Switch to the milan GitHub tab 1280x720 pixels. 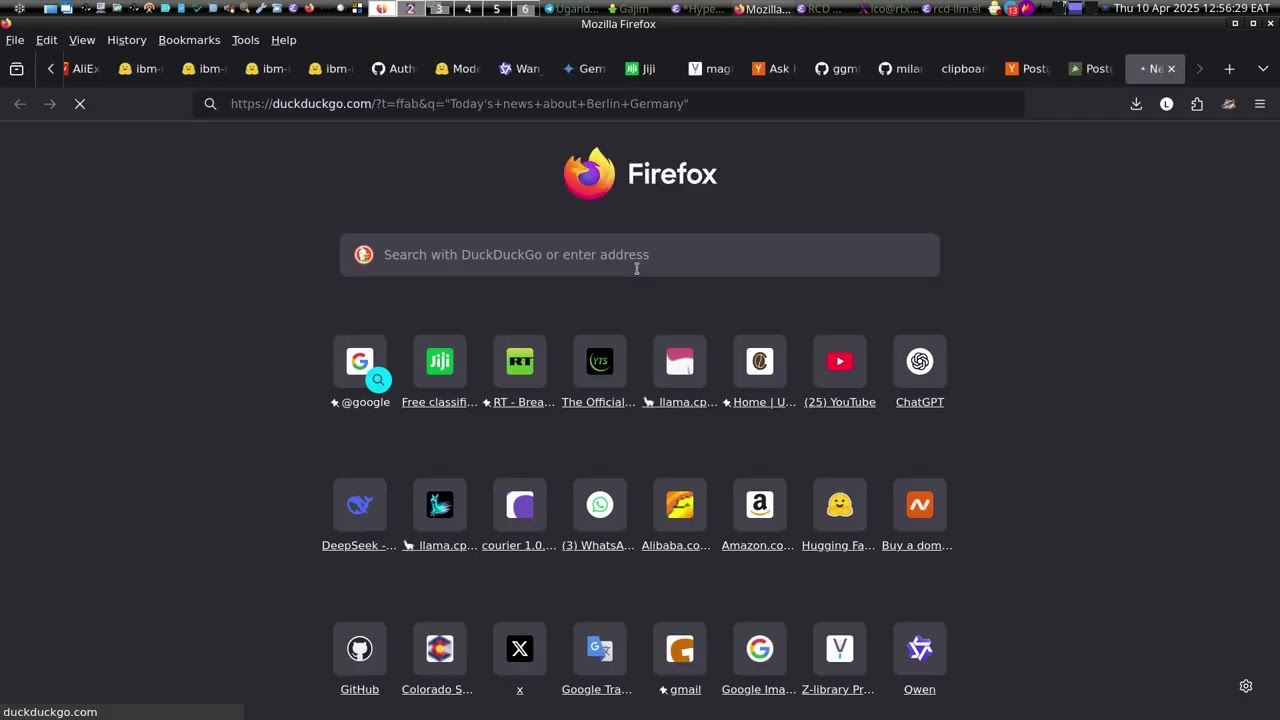tap(900, 69)
